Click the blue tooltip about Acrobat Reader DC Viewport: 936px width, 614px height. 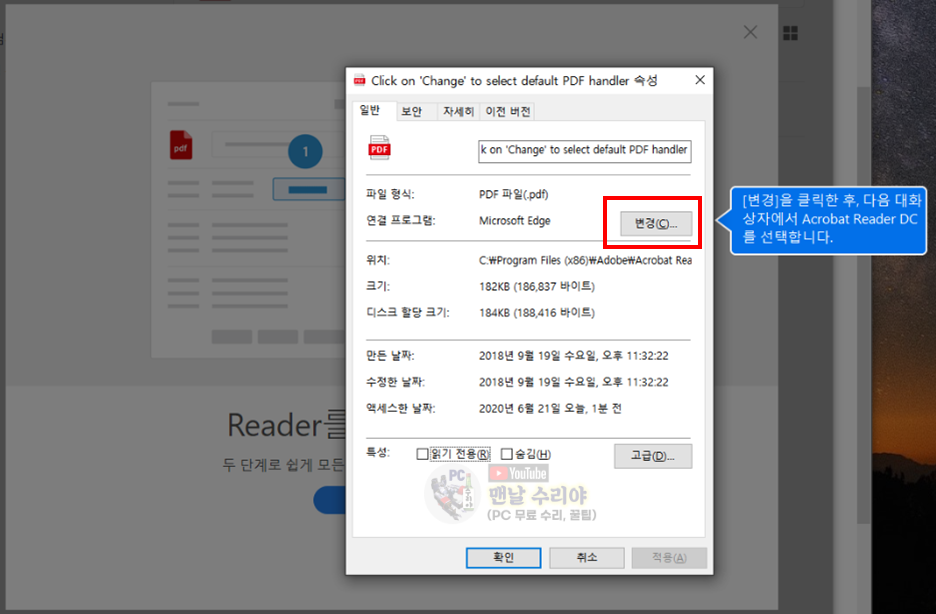click(829, 220)
